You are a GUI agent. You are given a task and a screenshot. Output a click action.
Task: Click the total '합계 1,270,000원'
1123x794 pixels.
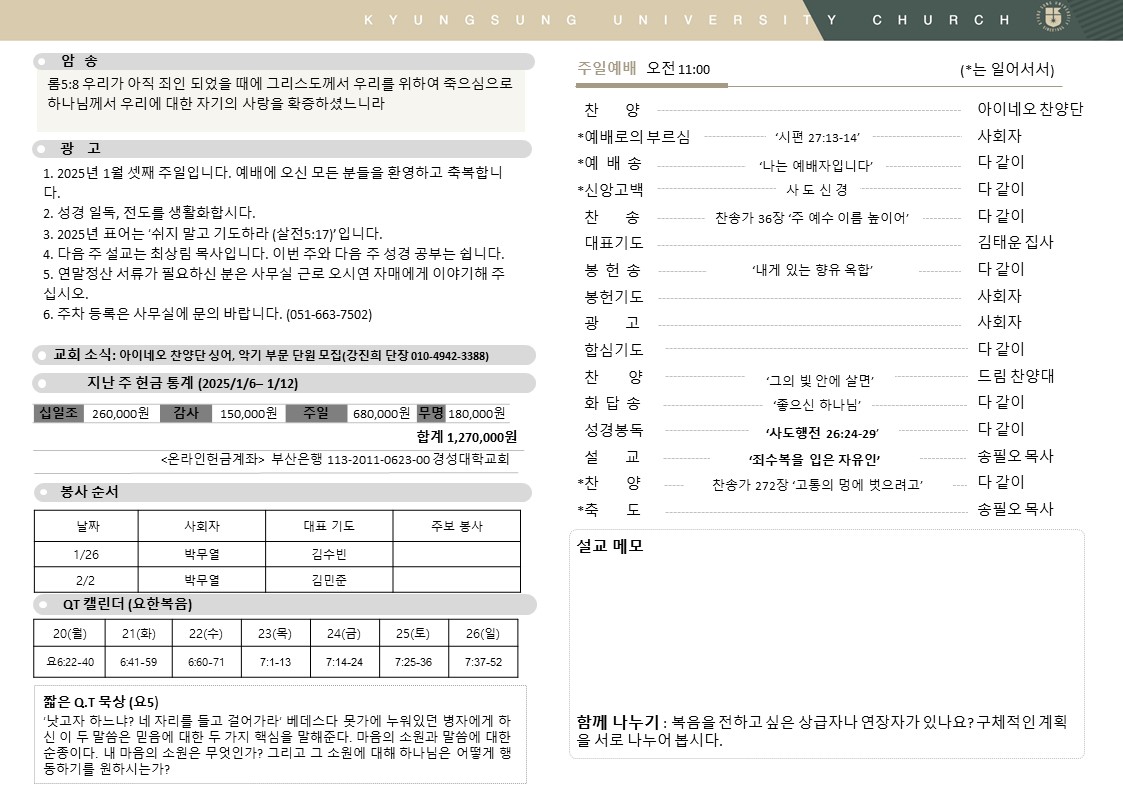(x=467, y=437)
